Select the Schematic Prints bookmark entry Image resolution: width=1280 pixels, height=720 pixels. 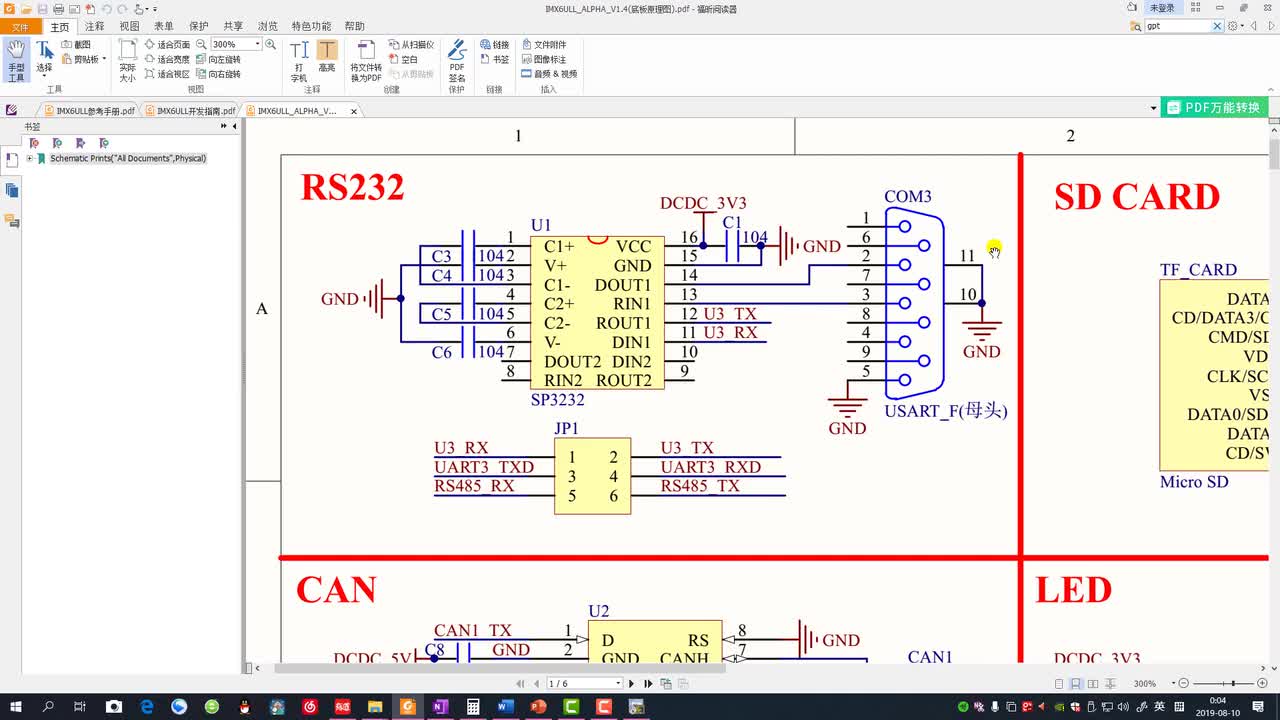click(128, 158)
